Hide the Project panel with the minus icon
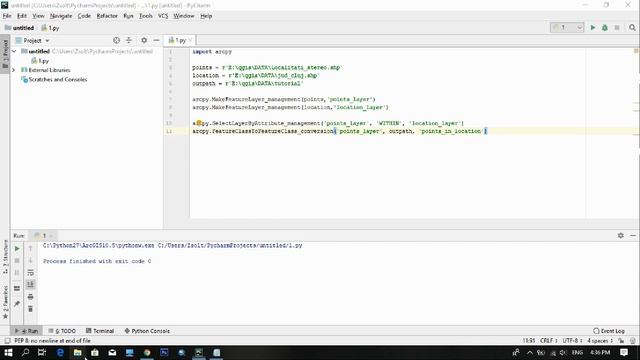The height and width of the screenshot is (360, 640). 156,40
